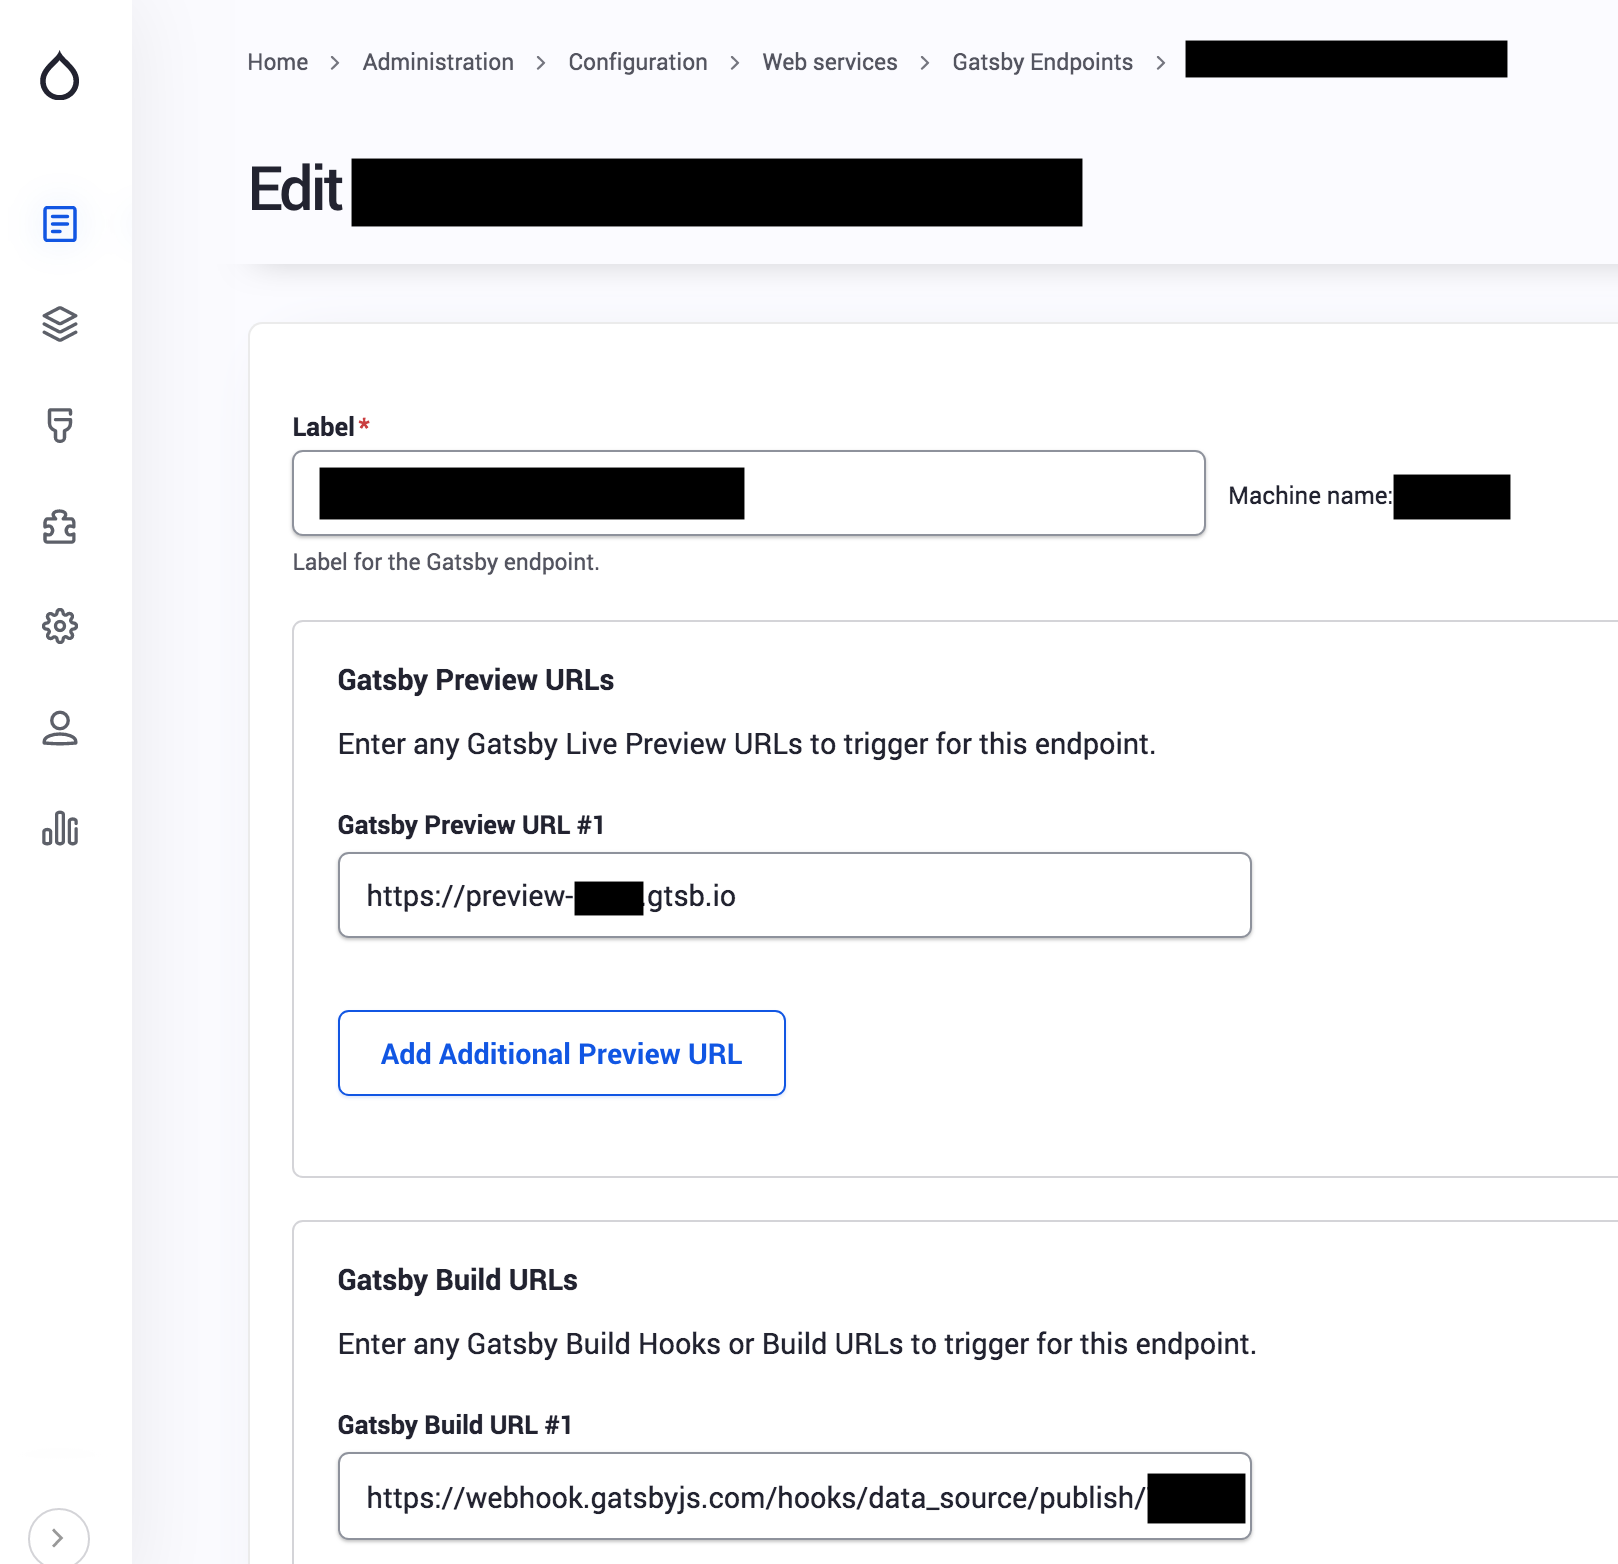
Task: Click the 'Machine name:' text
Action: 1310,496
